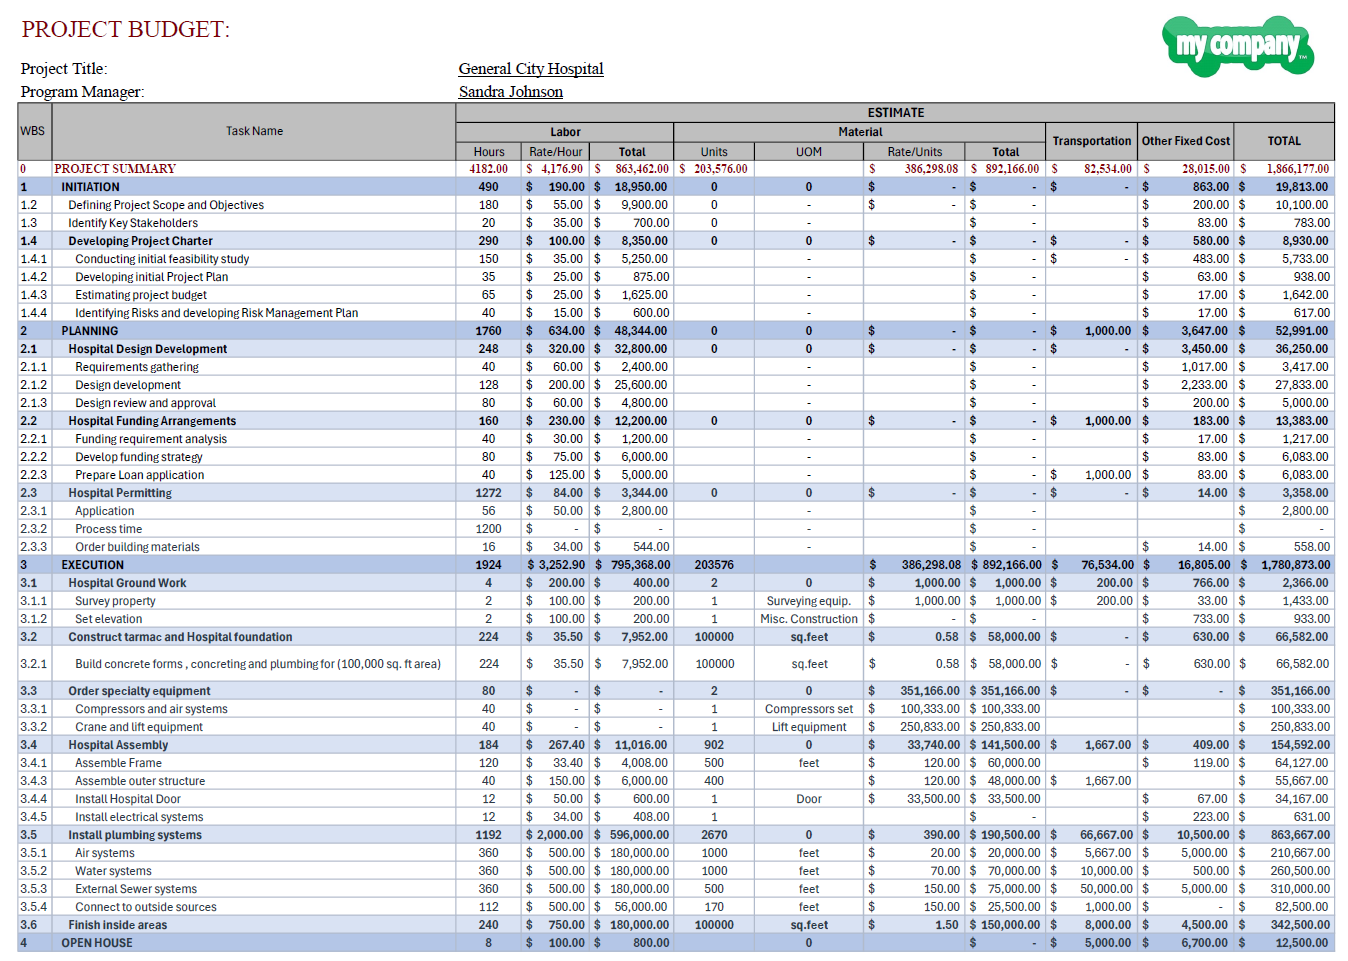
Task: Select Hospital Design Development row
Action: pos(148,349)
